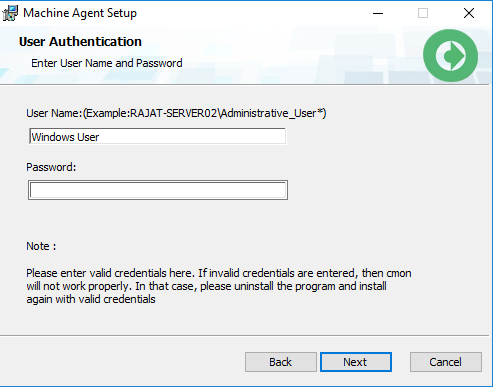Click the RAJAT-SERVER02 example text
The width and height of the screenshot is (494, 390).
(174, 113)
